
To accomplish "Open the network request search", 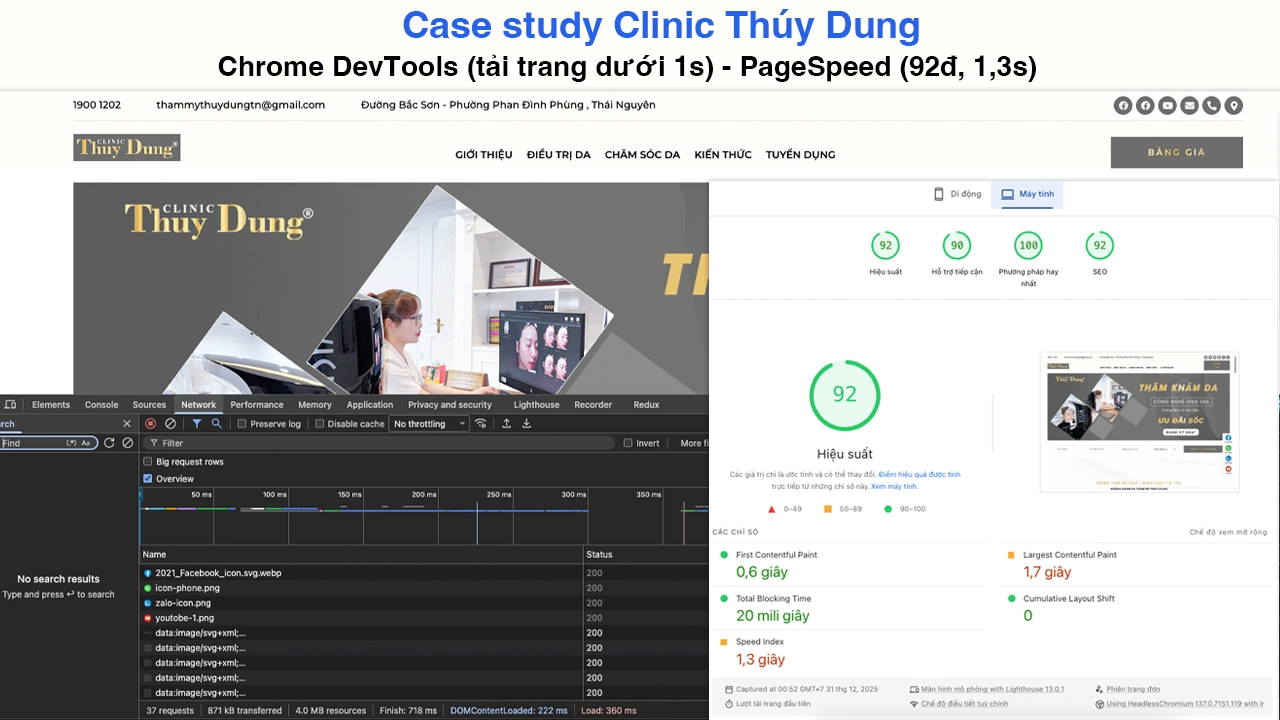I will [216, 423].
